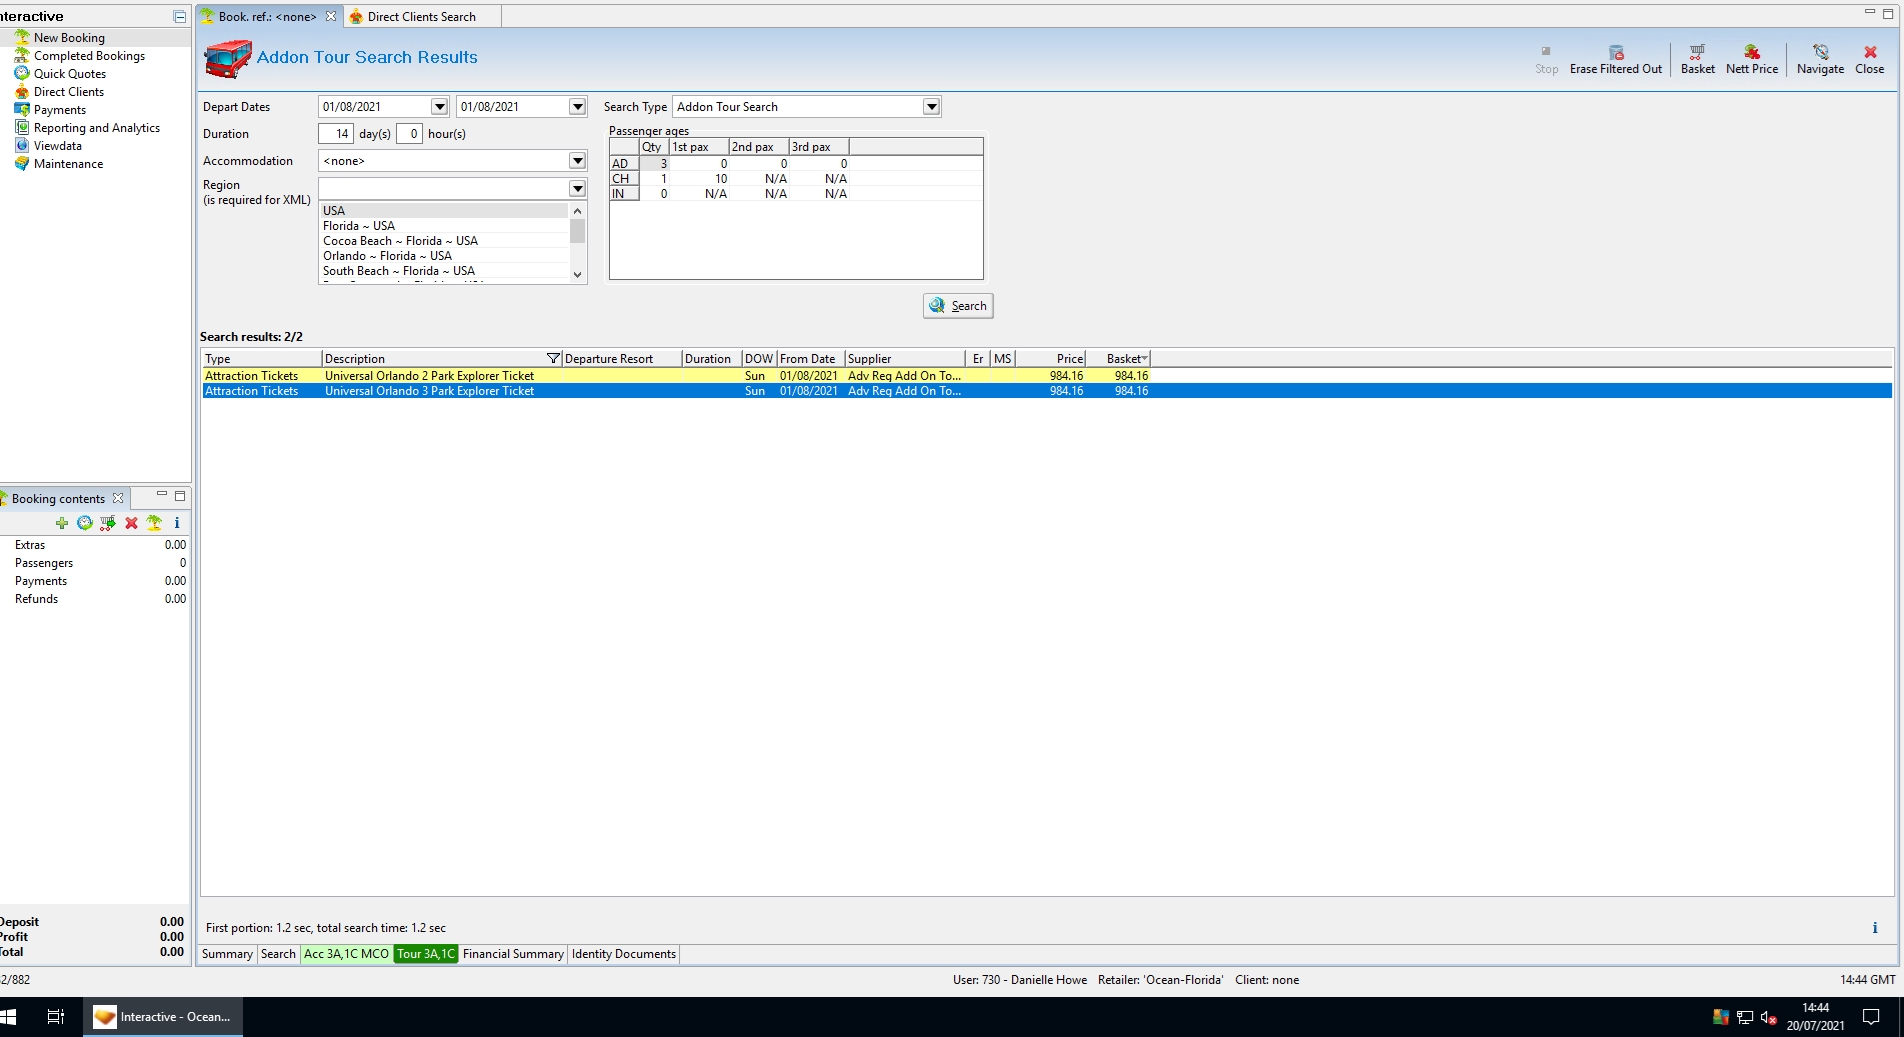Expand the Region dropdown

pyautogui.click(x=577, y=188)
